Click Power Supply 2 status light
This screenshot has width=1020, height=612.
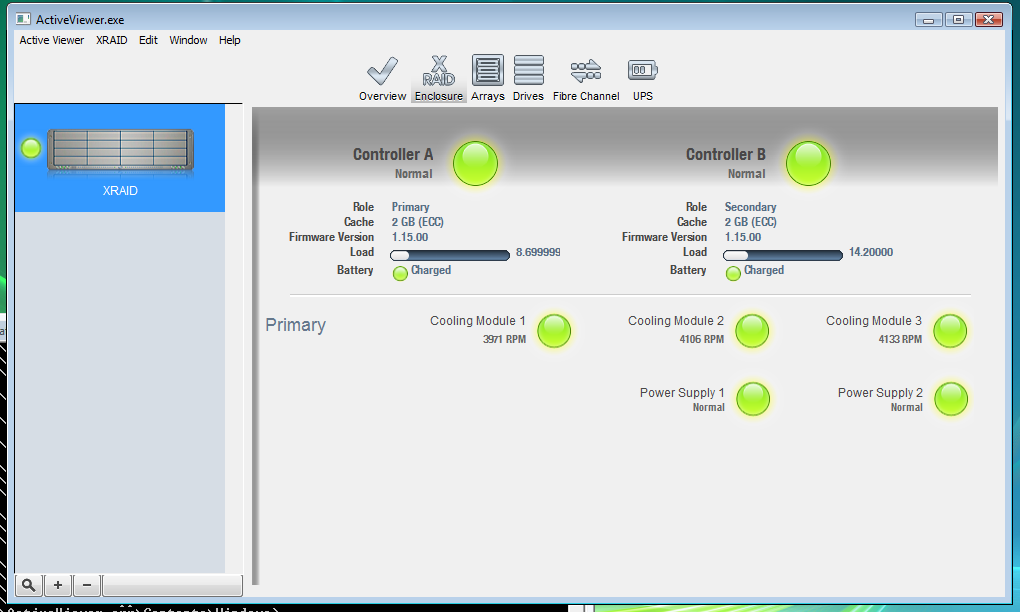(950, 399)
